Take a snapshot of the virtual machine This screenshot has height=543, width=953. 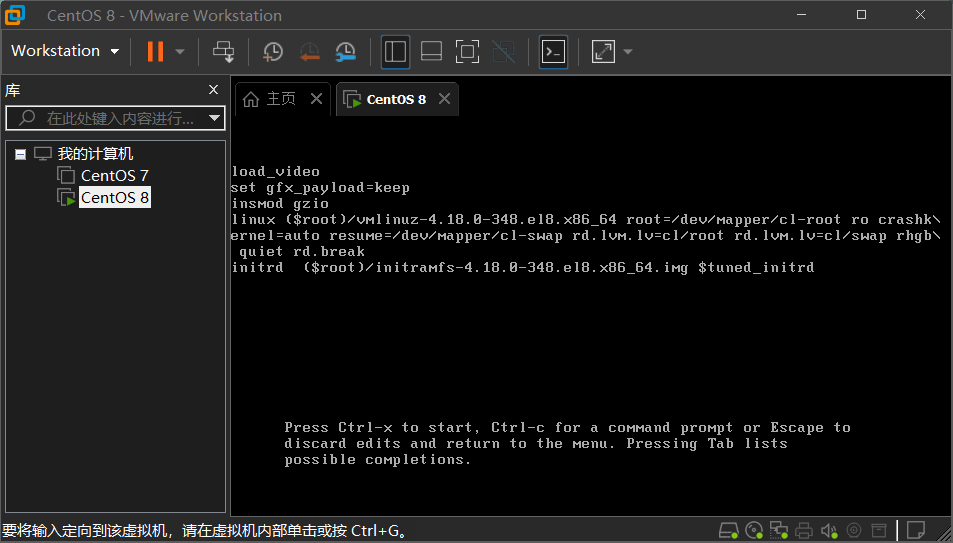272,52
